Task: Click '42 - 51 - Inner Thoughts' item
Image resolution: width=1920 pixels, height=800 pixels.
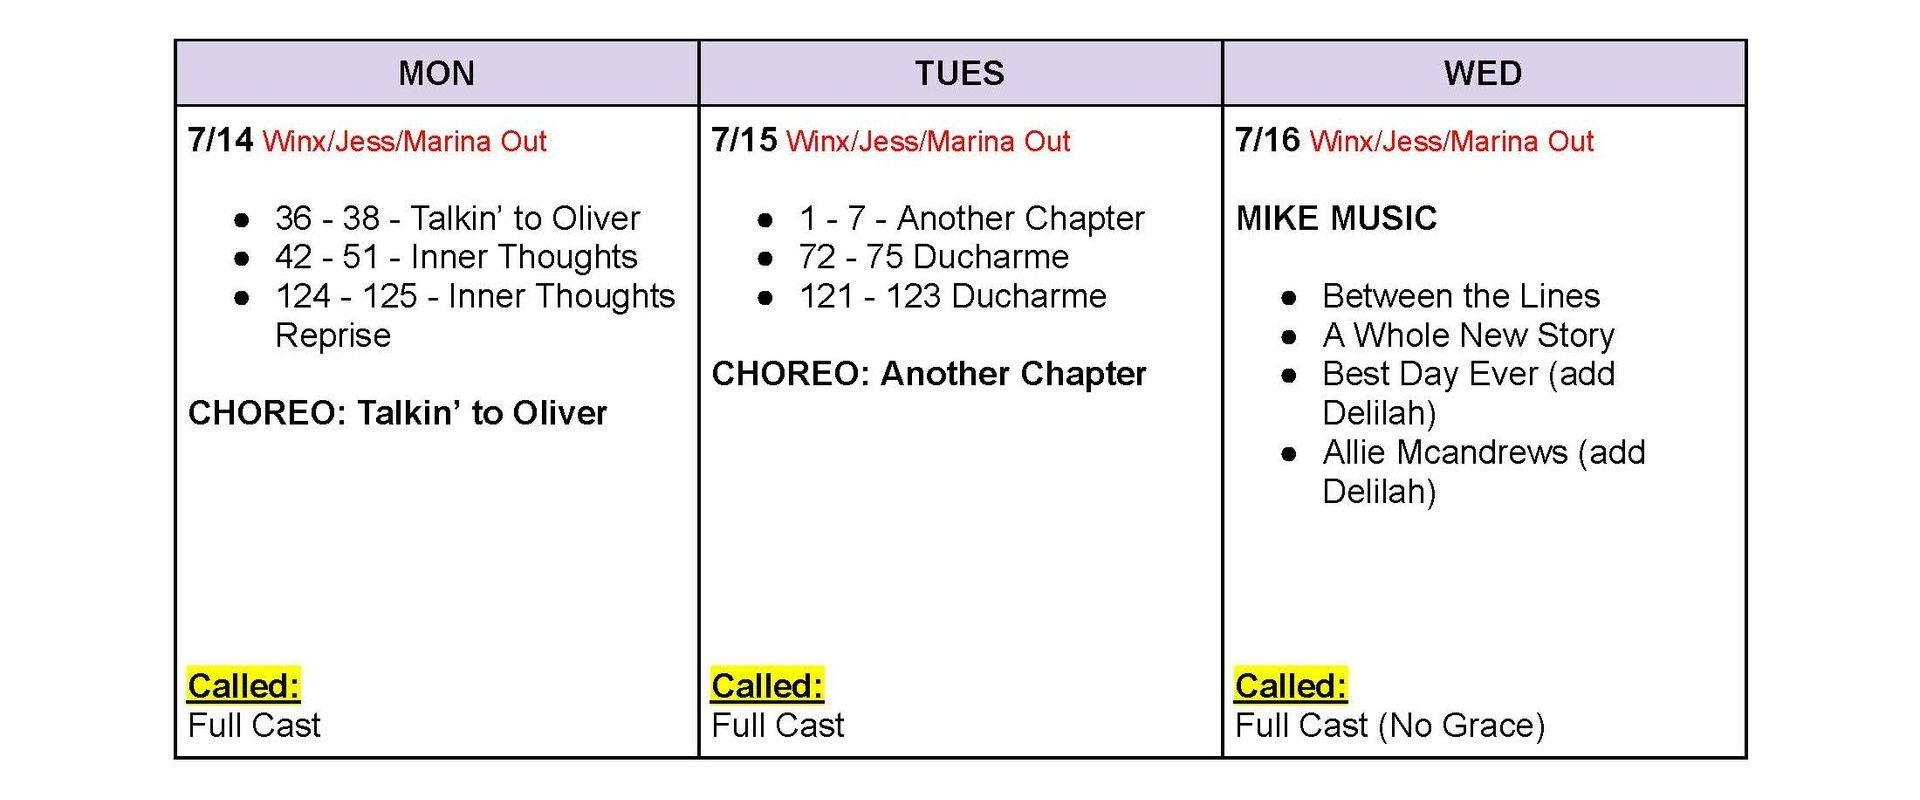Action: pyautogui.click(x=456, y=257)
